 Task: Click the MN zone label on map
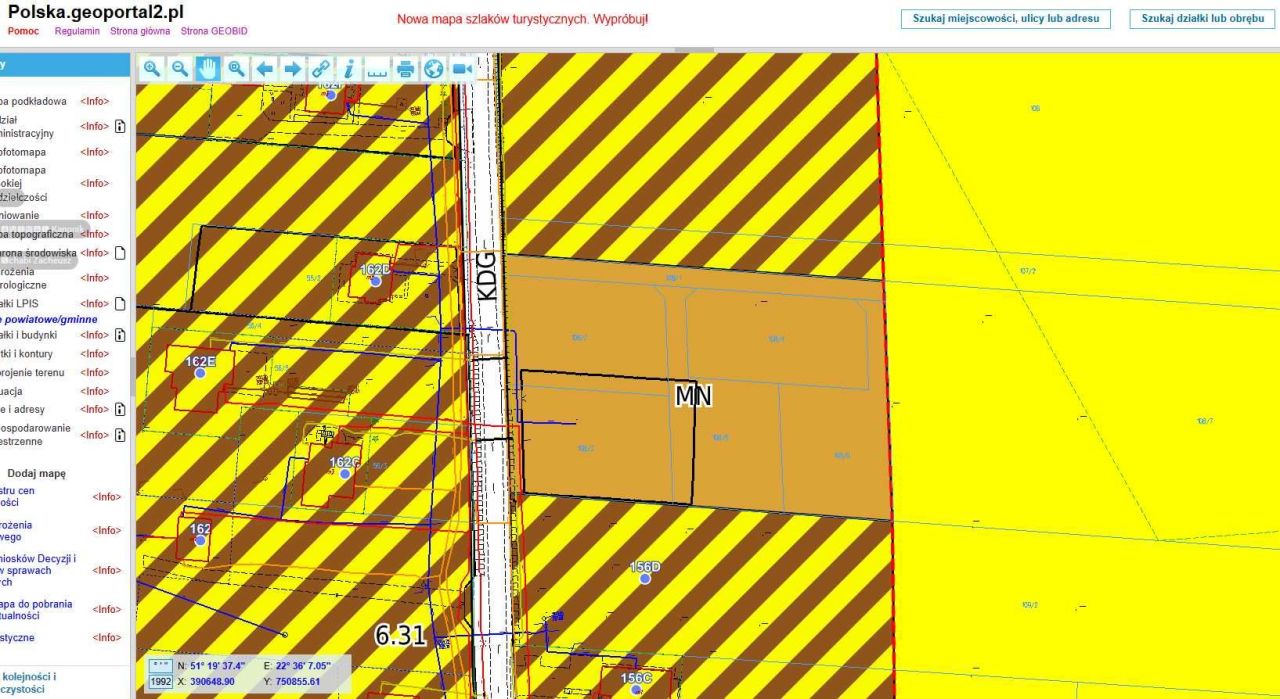(x=693, y=396)
